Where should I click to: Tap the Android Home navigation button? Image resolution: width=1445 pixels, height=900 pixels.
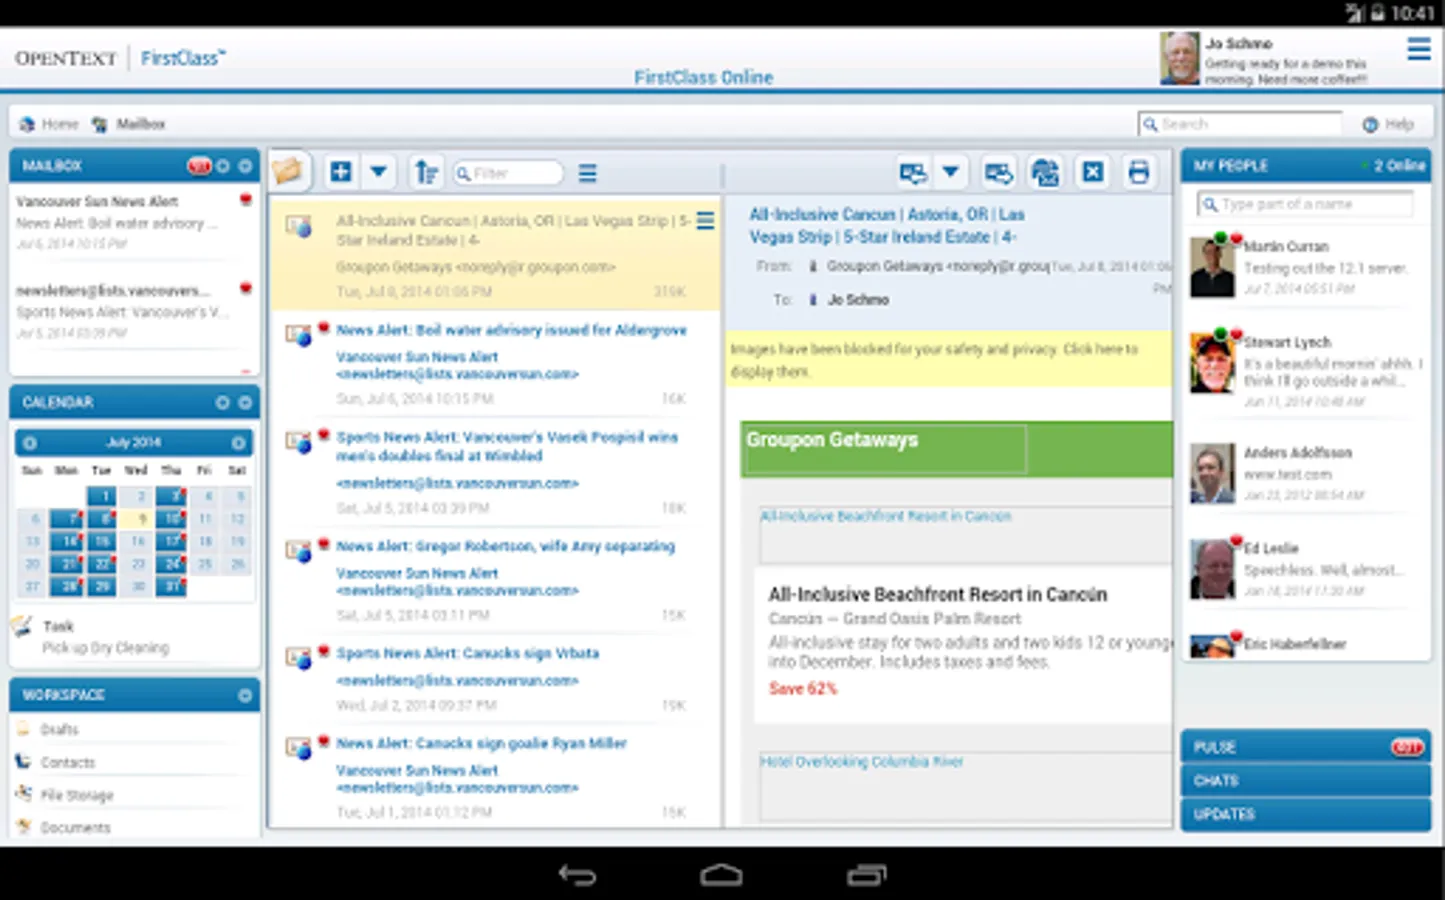click(x=721, y=875)
